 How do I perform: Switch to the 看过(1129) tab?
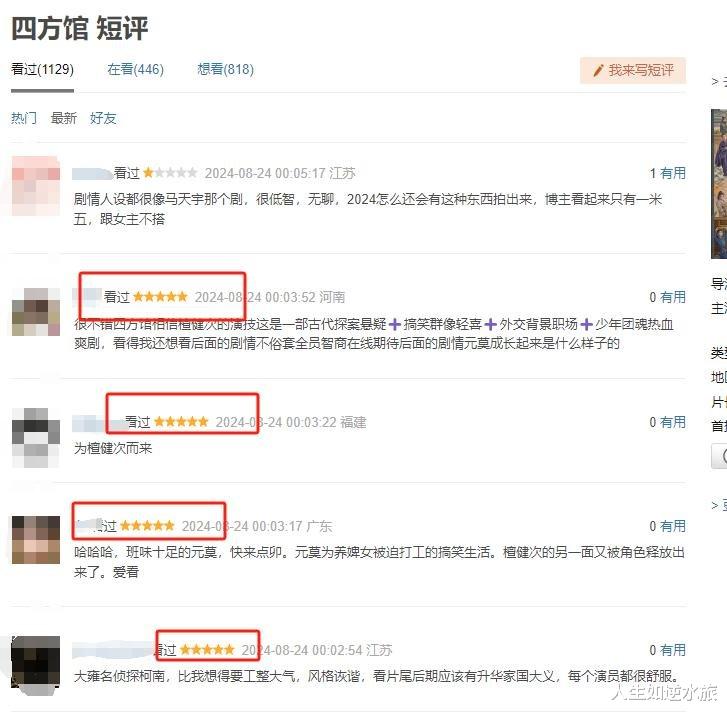click(x=42, y=70)
